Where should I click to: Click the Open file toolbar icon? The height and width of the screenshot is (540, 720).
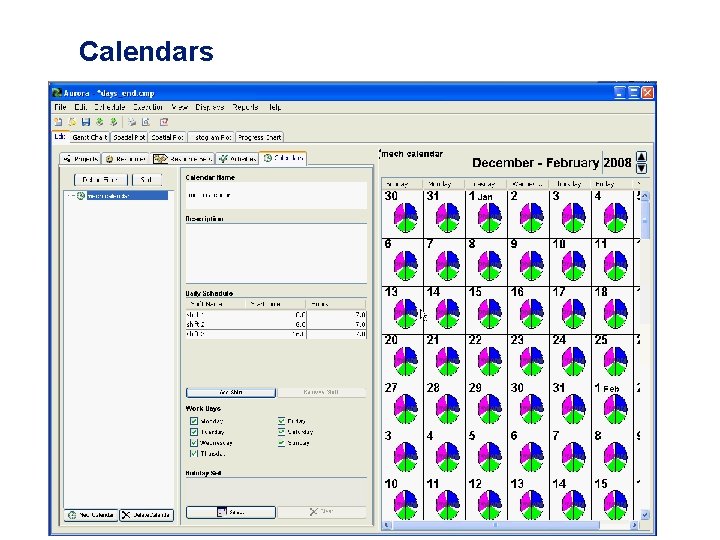72,122
